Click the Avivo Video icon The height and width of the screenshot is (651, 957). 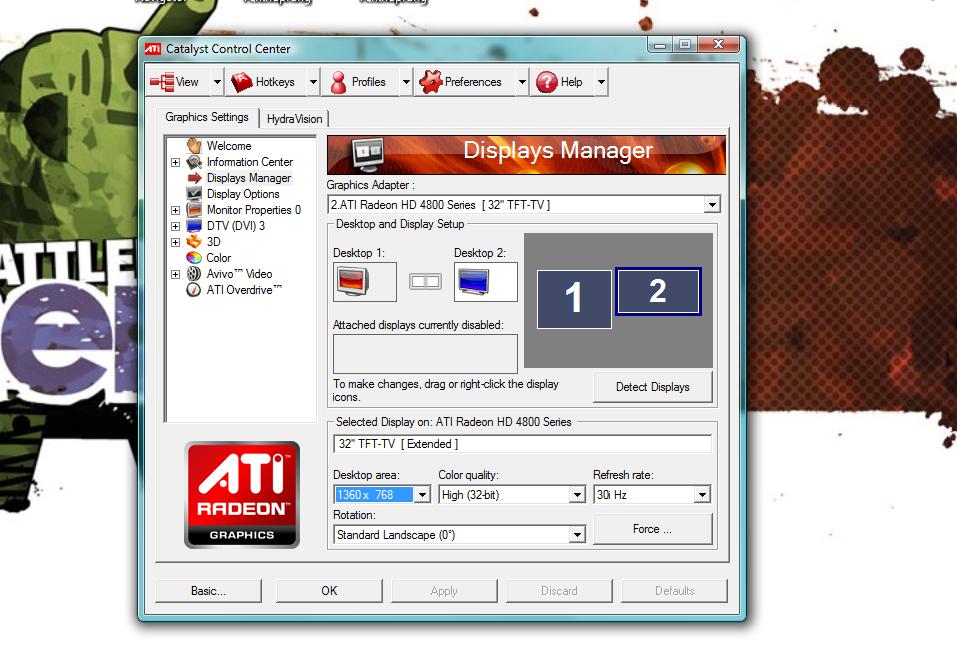[194, 273]
